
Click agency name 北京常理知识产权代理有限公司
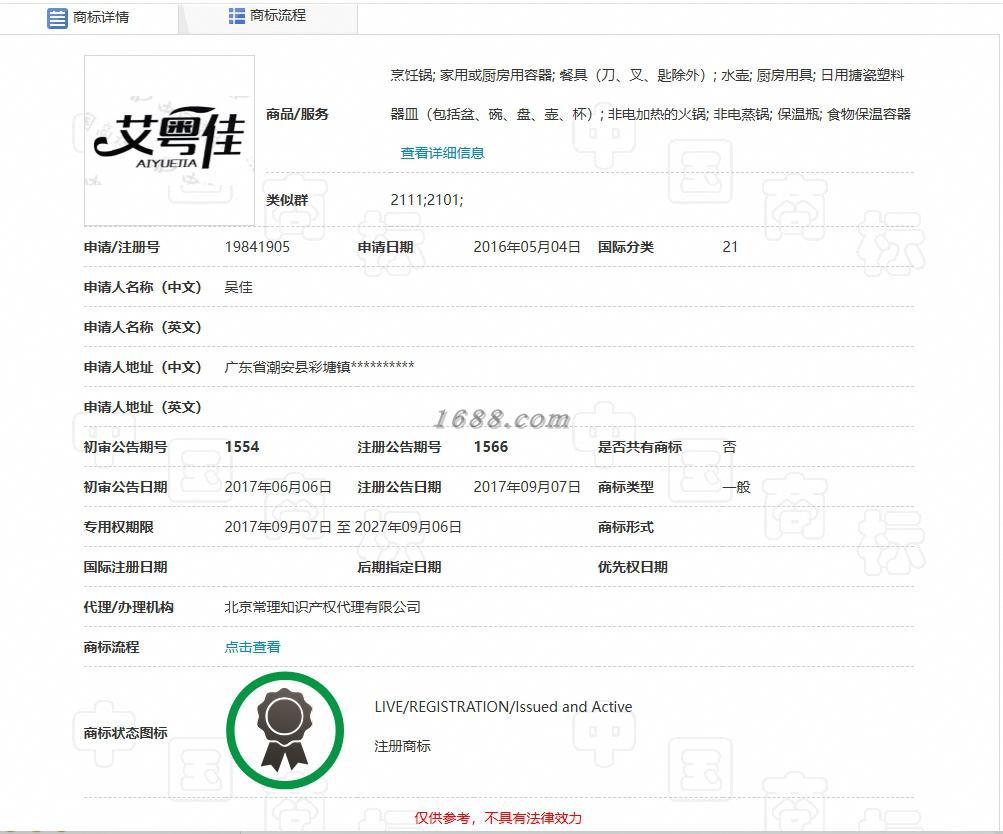coord(322,607)
